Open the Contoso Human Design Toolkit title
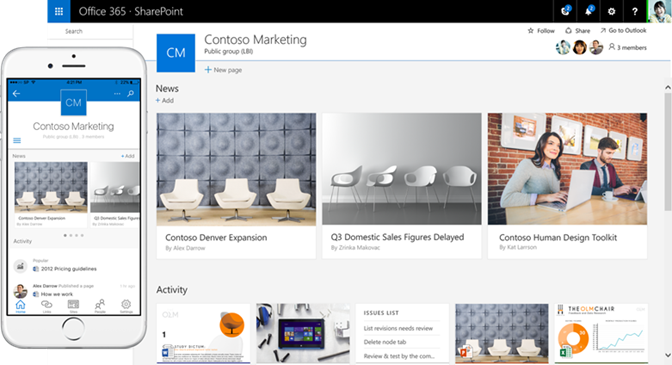The height and width of the screenshot is (365, 672). (x=558, y=238)
